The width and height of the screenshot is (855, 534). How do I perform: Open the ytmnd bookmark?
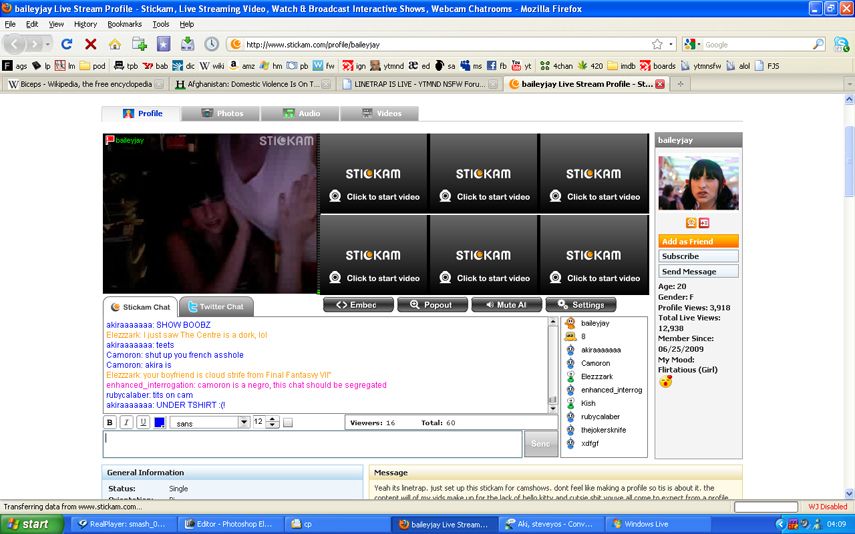click(387, 66)
